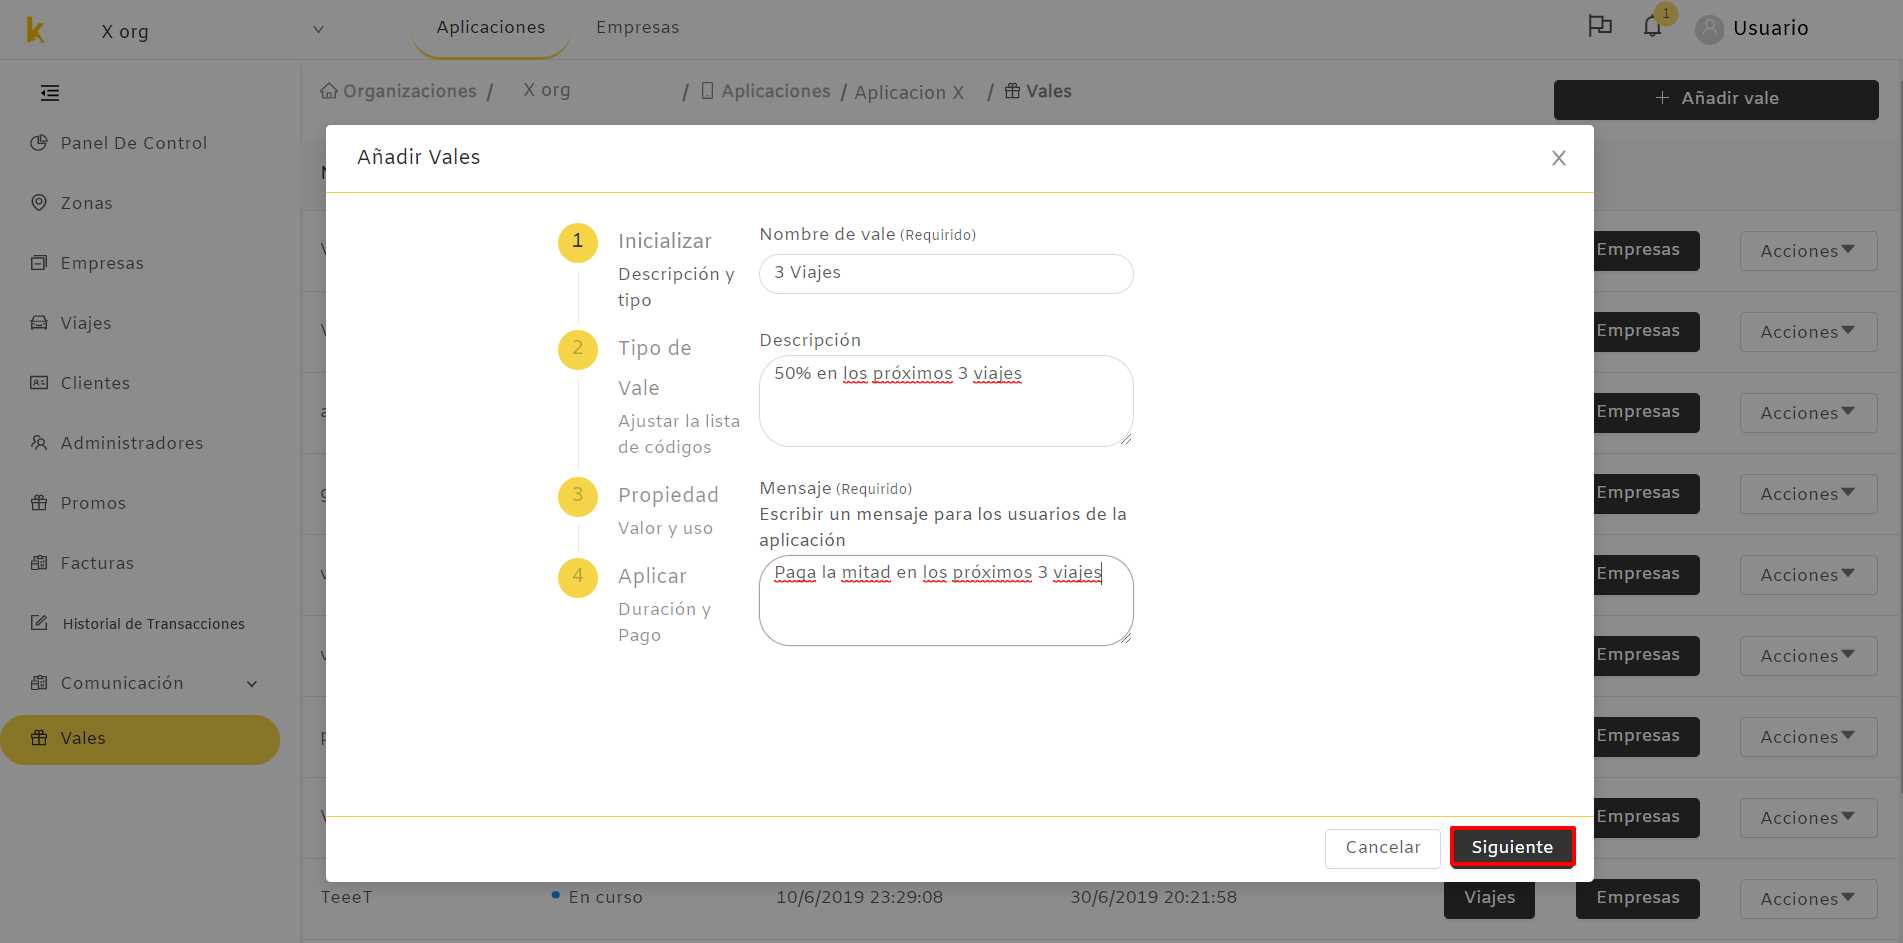Go to Aplicacion X breadcrumb link
This screenshot has width=1903, height=943.
coord(909,92)
